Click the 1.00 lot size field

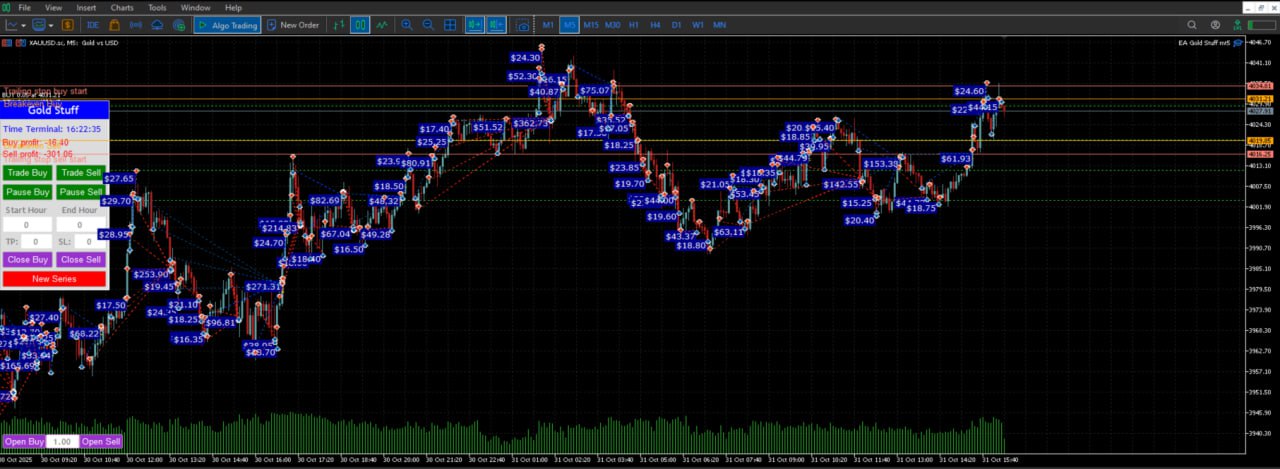62,441
